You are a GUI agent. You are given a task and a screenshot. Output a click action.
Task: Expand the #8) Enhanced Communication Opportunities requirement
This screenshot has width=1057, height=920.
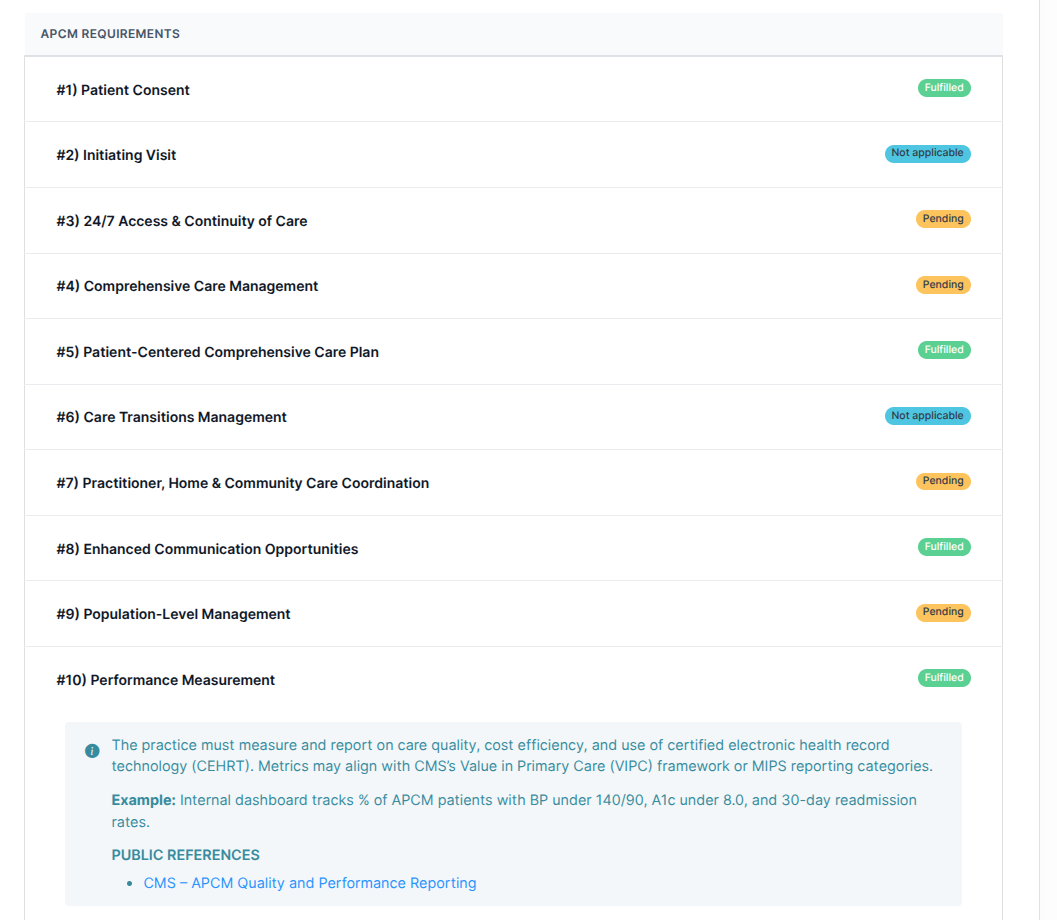[208, 547]
